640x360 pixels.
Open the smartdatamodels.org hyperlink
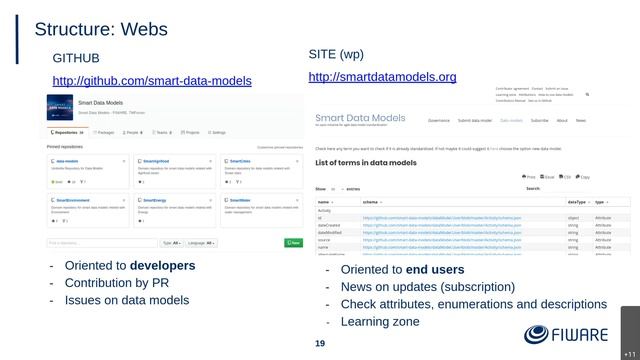pos(382,77)
